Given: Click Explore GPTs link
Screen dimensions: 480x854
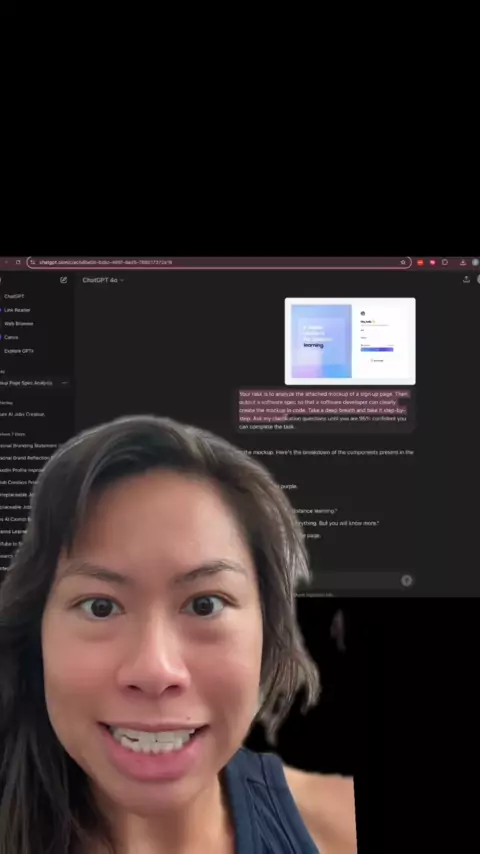Looking at the screenshot, I should point(19,351).
